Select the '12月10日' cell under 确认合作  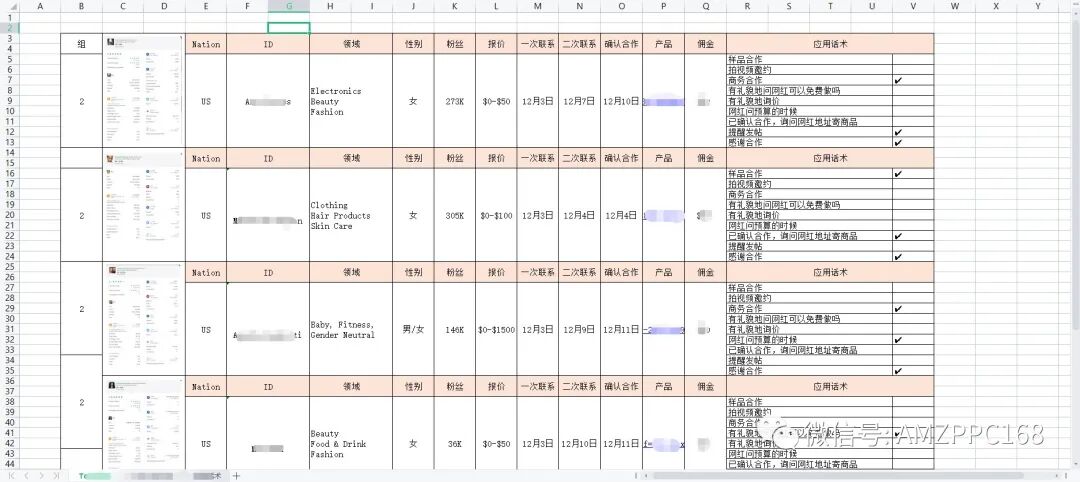(621, 101)
